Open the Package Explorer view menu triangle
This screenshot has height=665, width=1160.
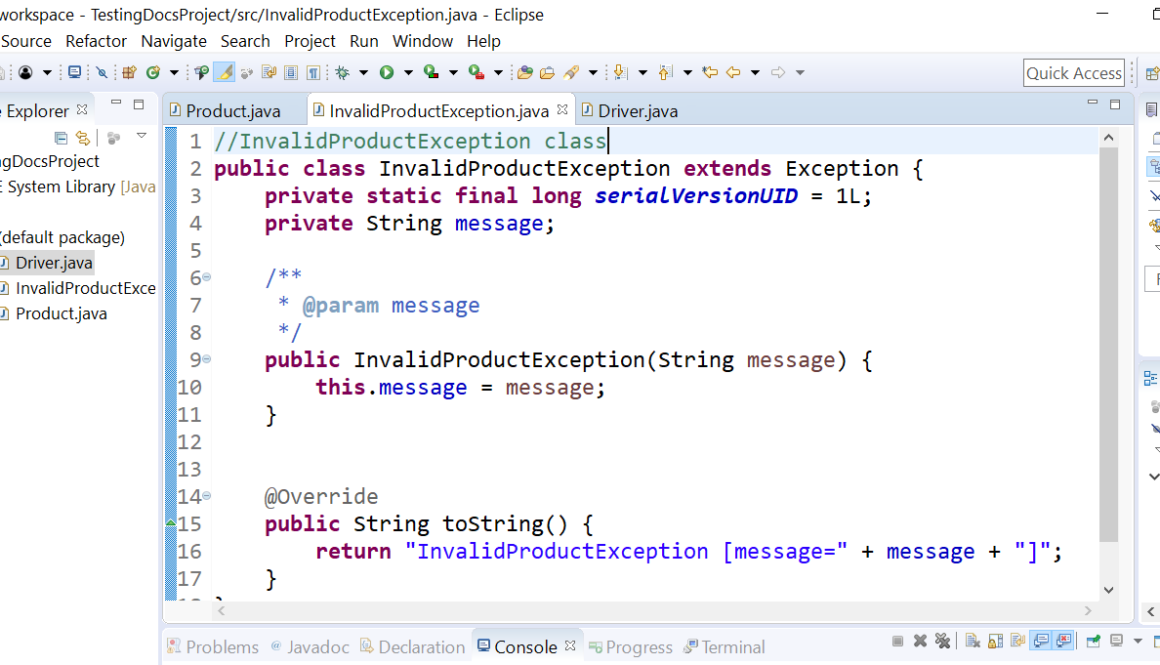141,136
